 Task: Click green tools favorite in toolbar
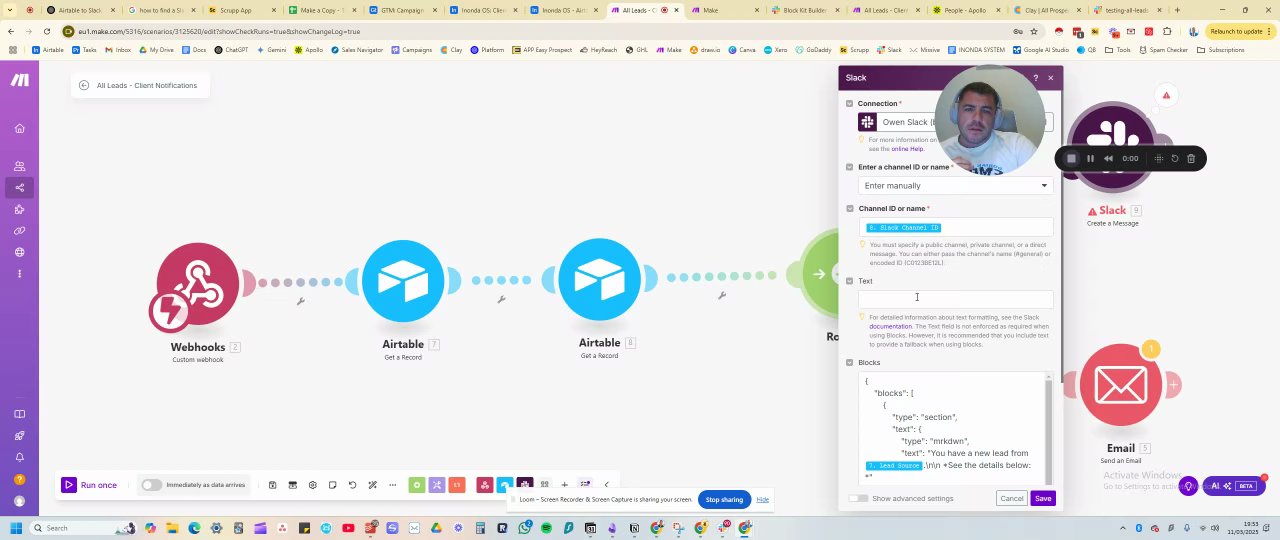pyautogui.click(x=417, y=485)
